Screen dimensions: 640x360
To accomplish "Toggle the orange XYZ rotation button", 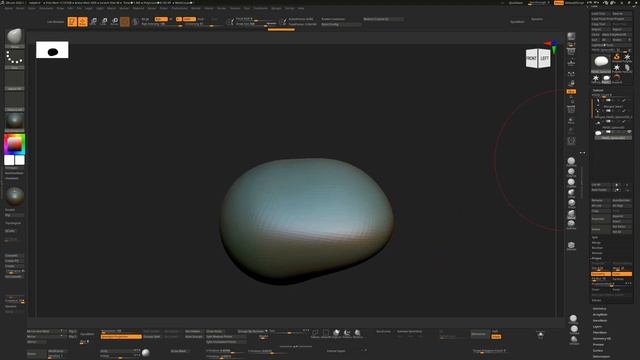I will (571, 91).
